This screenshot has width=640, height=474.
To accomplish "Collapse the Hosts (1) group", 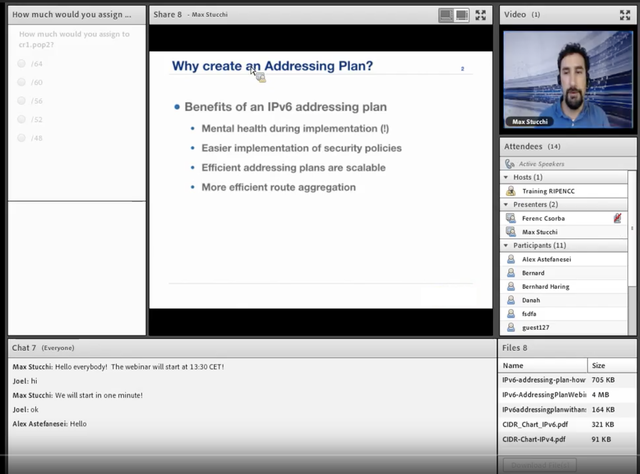I will [x=506, y=177].
